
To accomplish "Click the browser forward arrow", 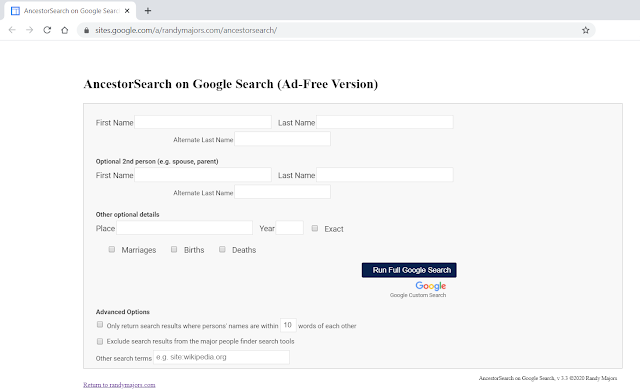I will (29, 30).
